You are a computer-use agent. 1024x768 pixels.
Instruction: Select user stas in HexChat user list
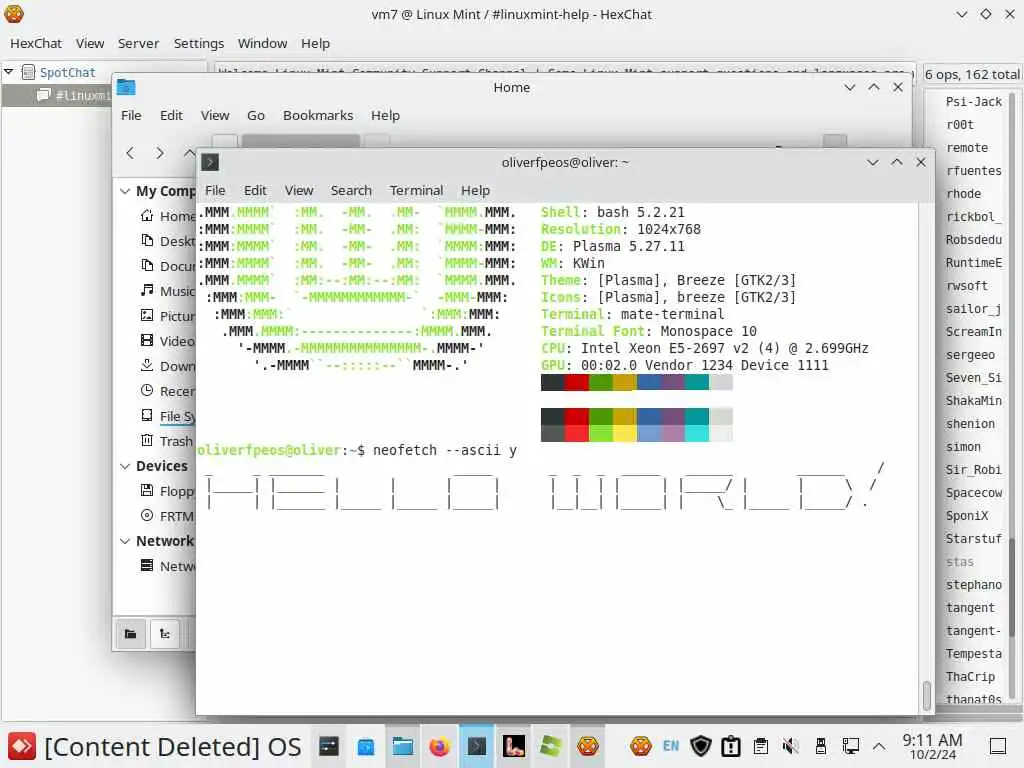click(959, 562)
